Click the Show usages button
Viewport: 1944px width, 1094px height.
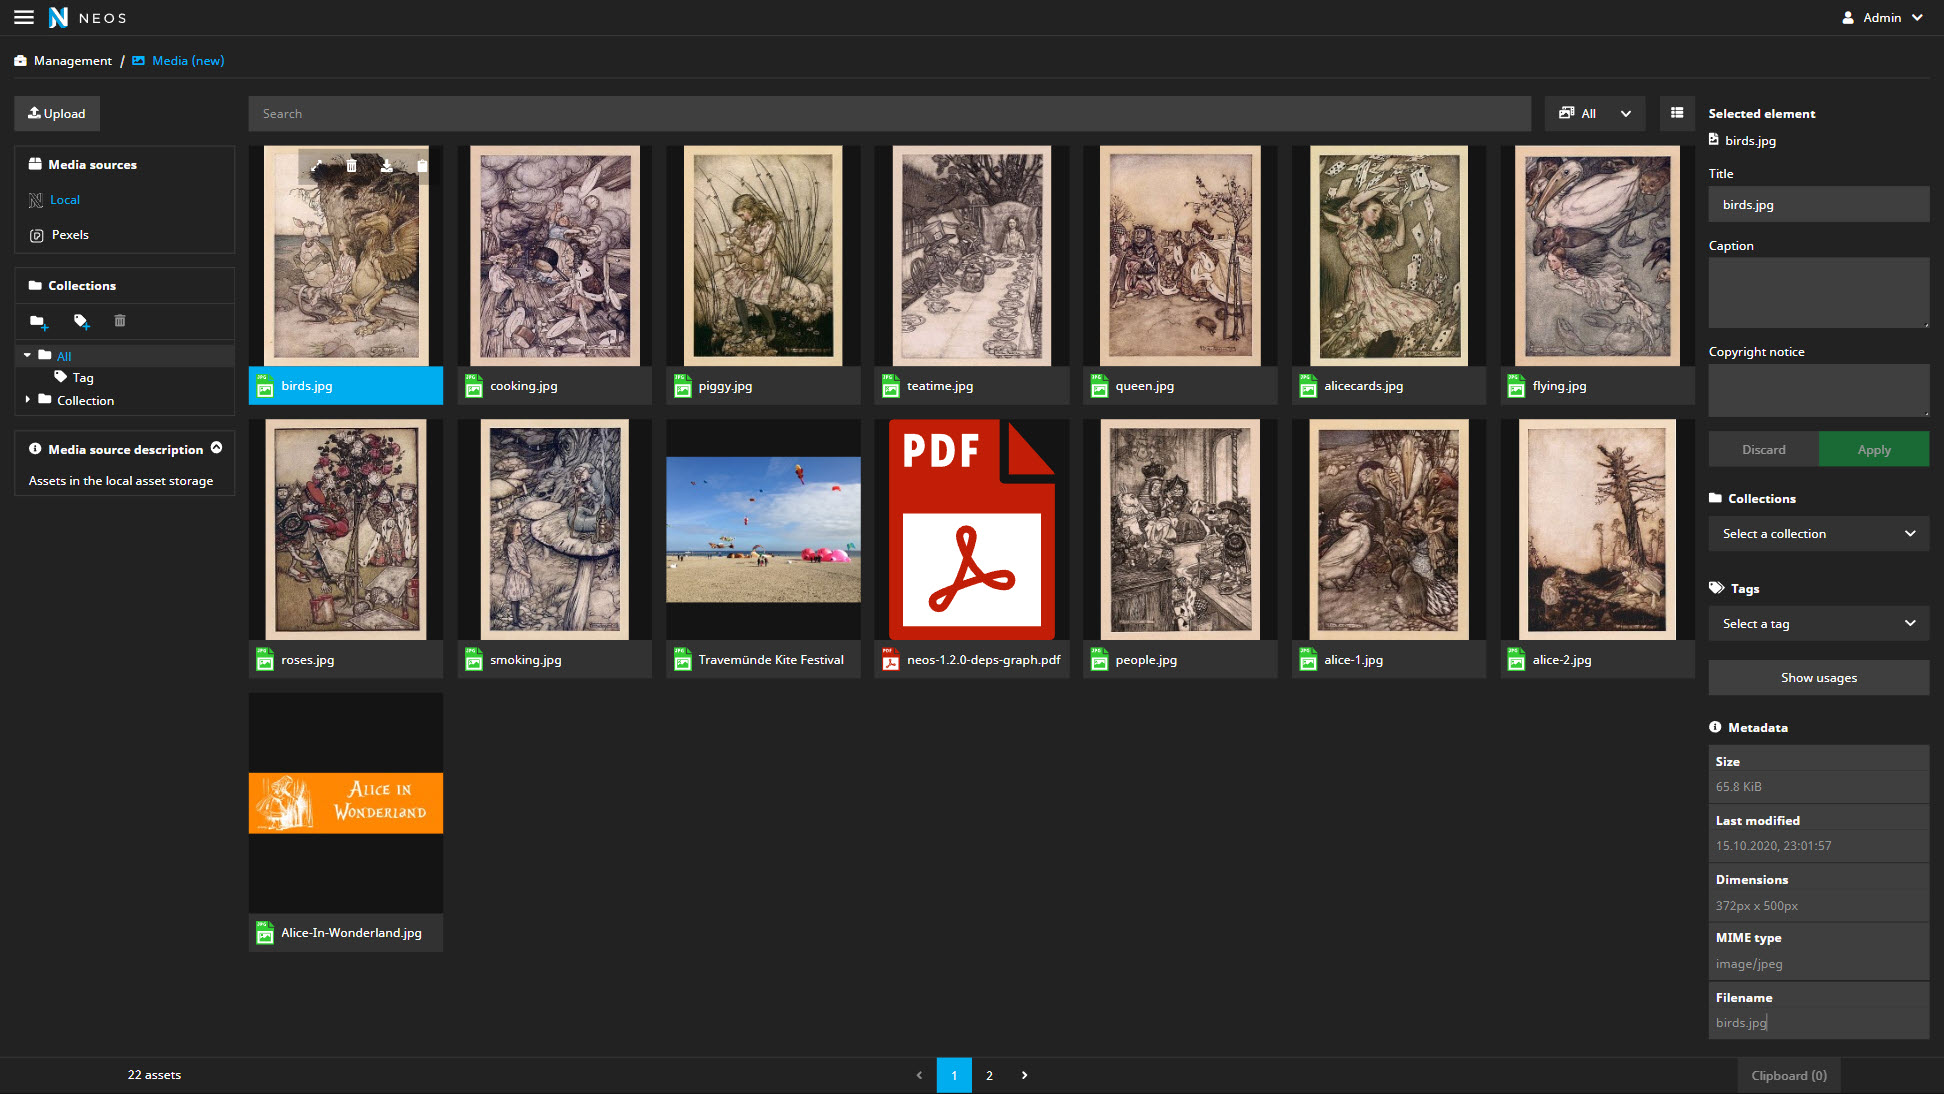[x=1818, y=677]
